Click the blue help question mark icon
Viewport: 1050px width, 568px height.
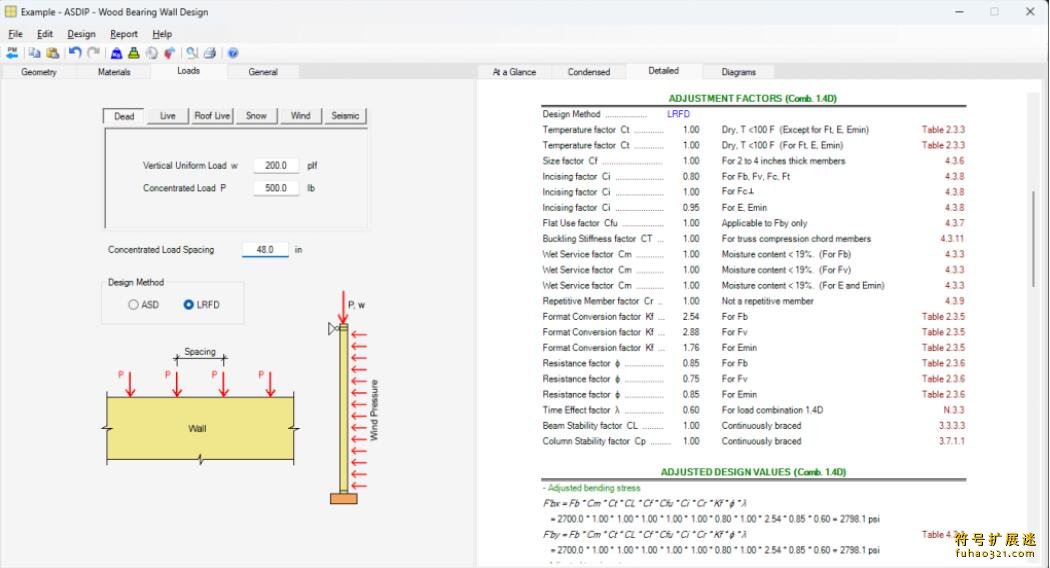pos(233,53)
